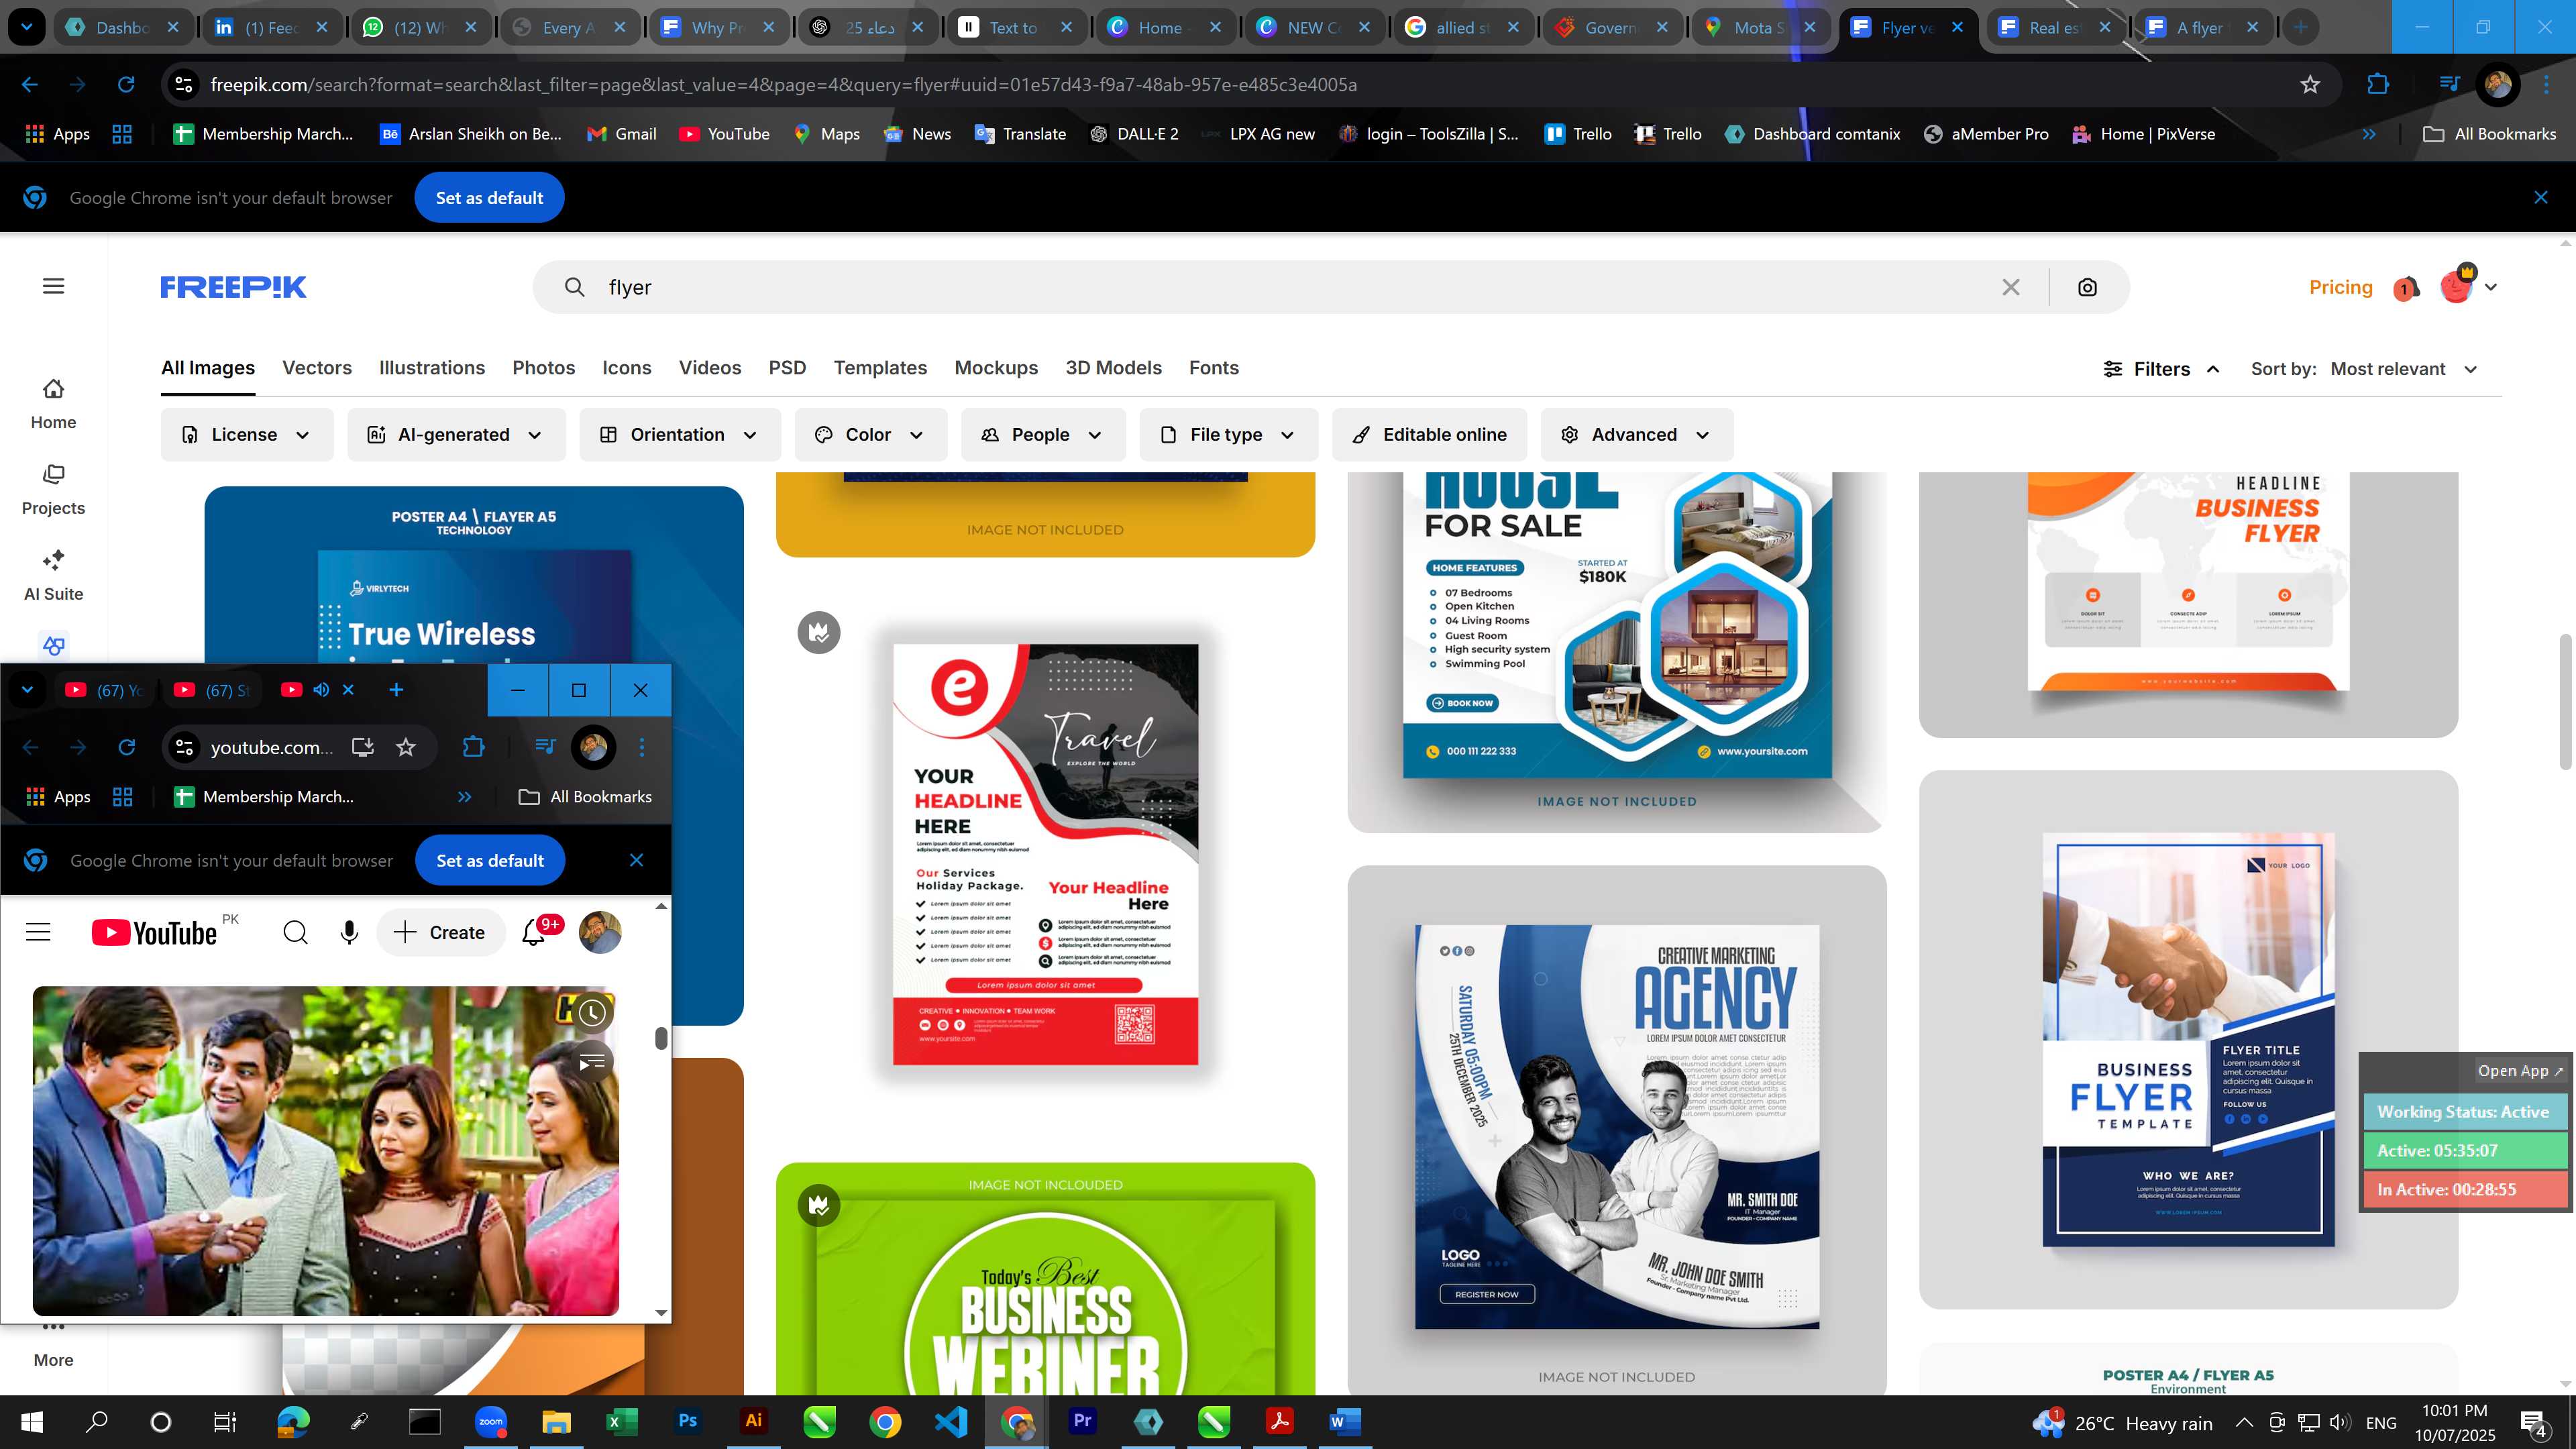Click the YouTube voice search microphone
Image resolution: width=2576 pixels, height=1449 pixels.
349,932
